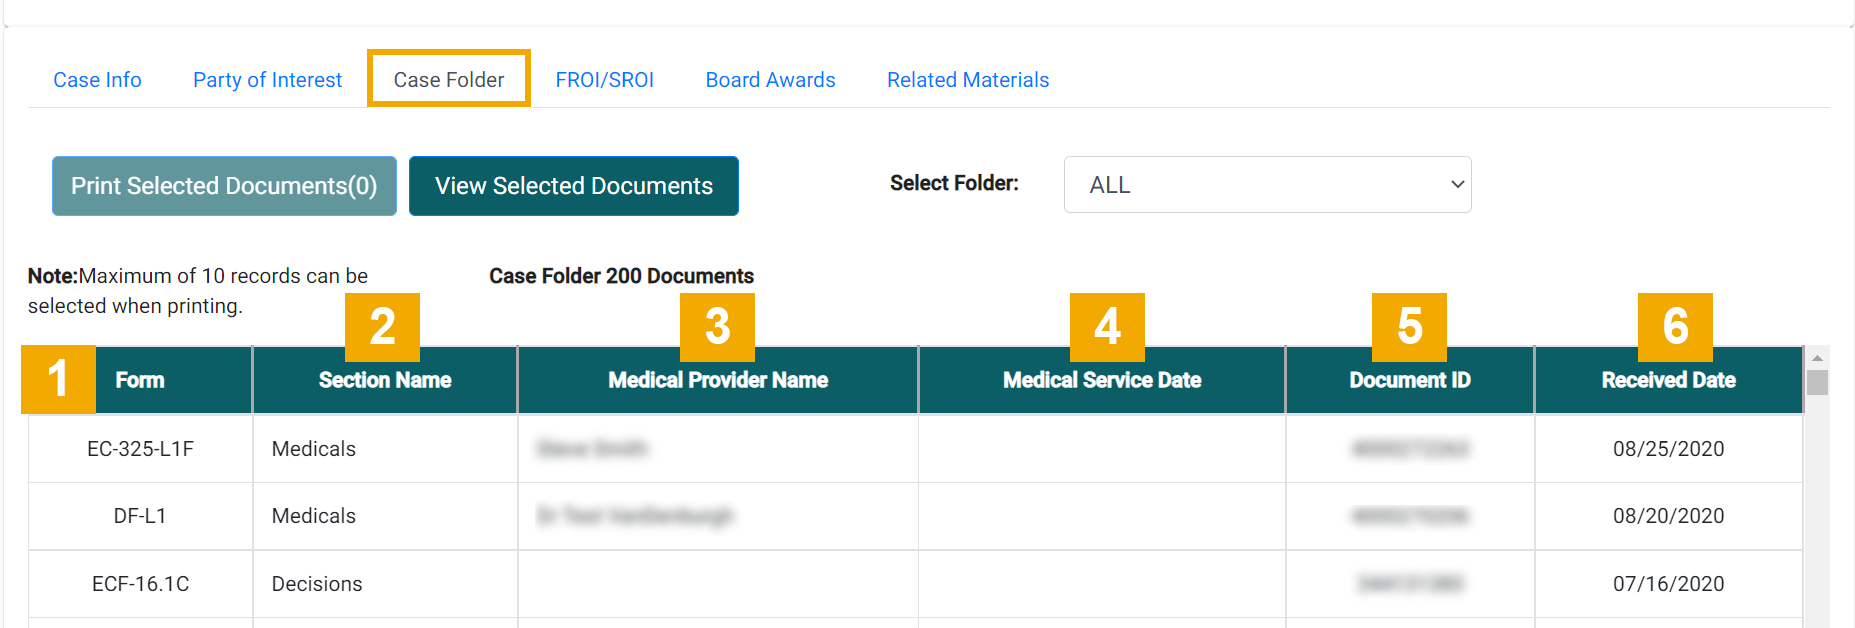Click the Document ID column header
1855x628 pixels.
(x=1409, y=381)
